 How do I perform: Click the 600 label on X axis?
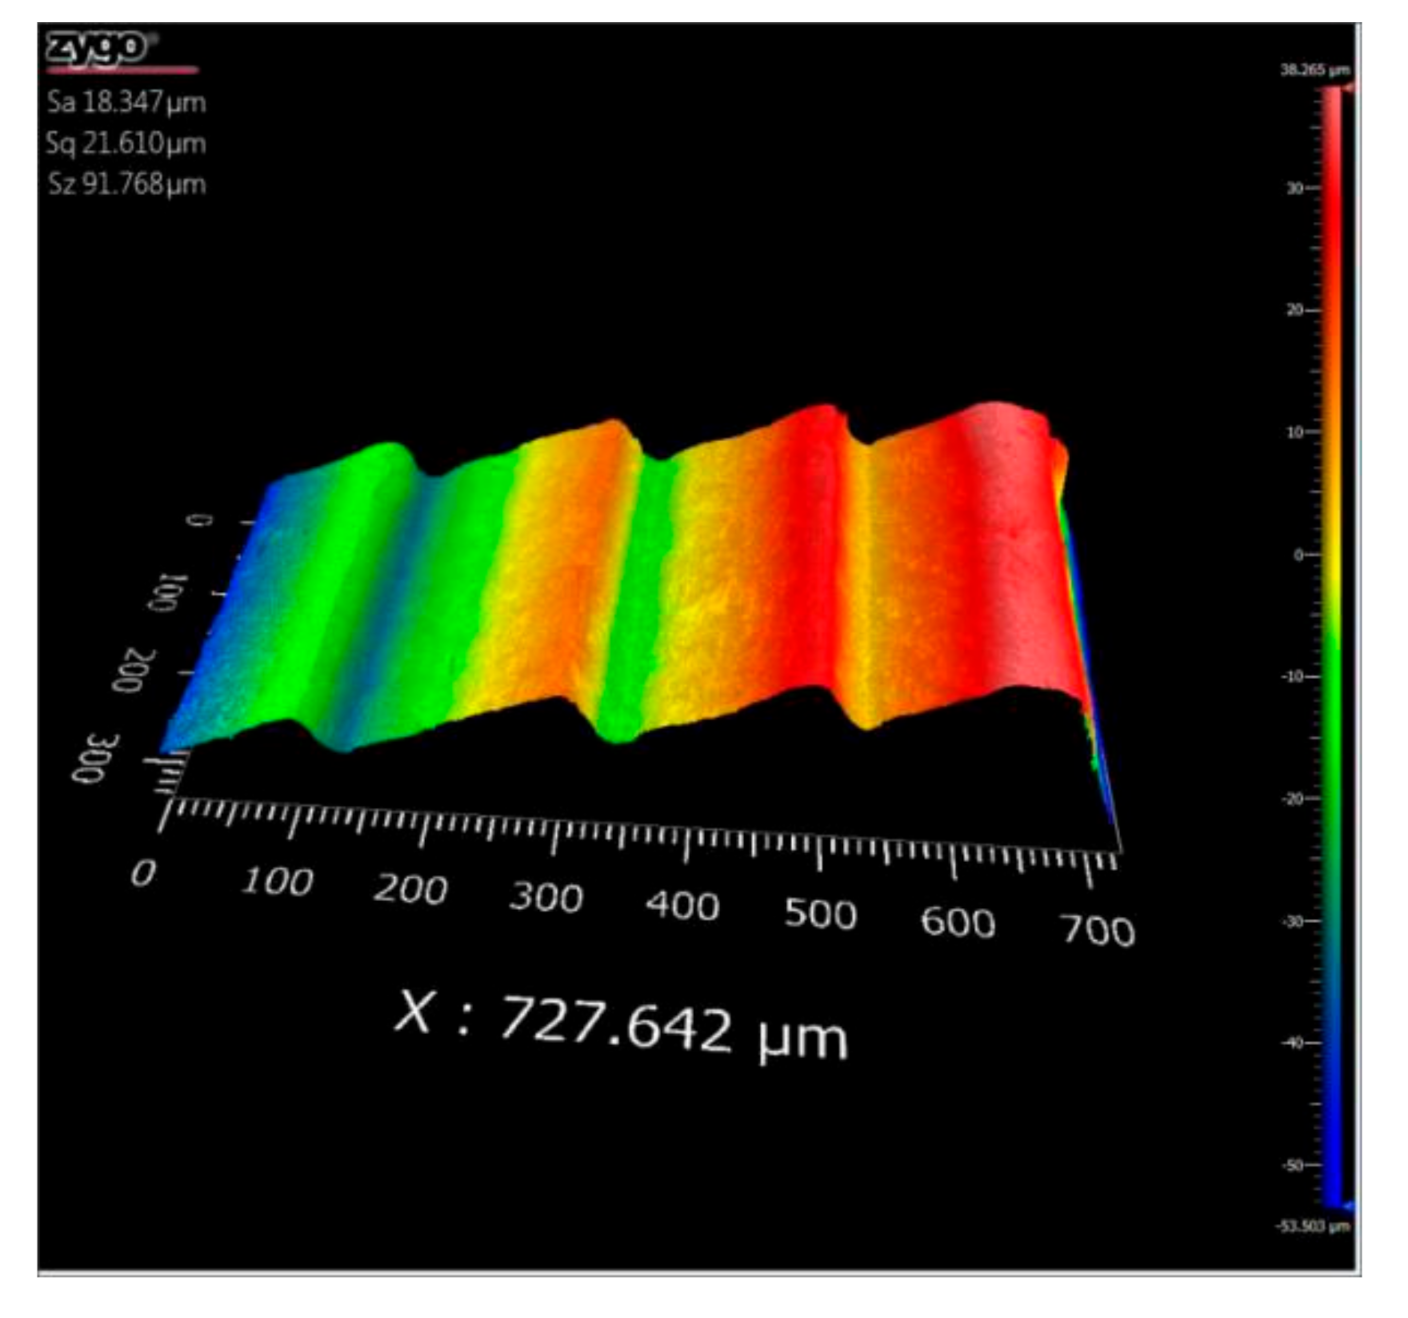(958, 922)
